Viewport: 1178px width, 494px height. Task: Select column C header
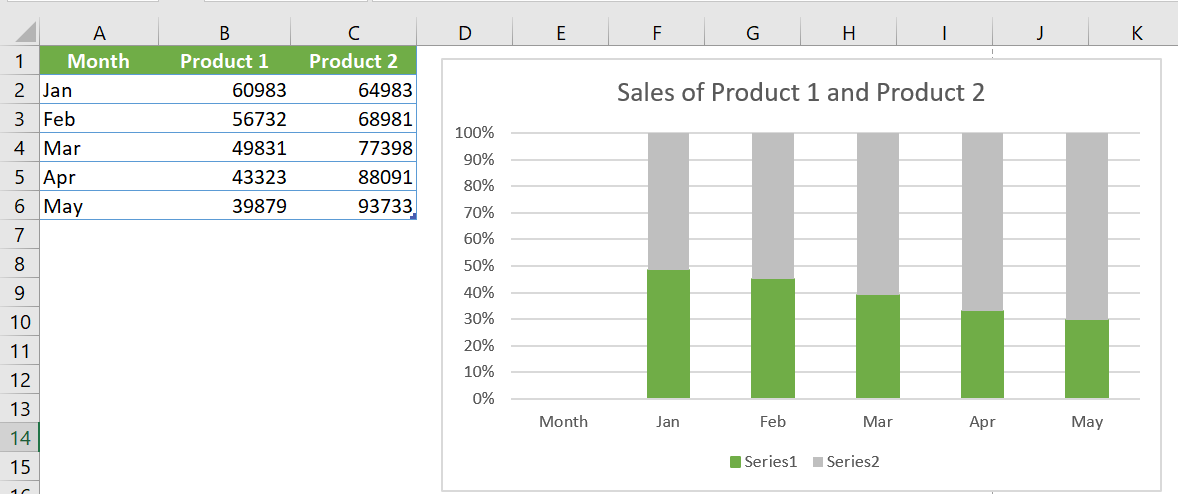click(x=353, y=32)
